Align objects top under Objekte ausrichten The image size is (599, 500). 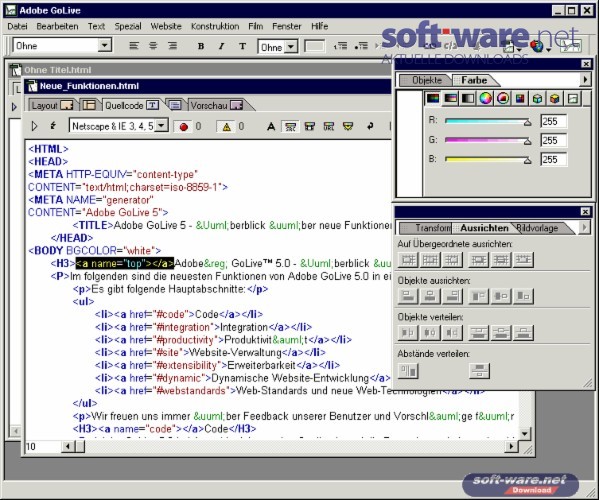(x=479, y=296)
